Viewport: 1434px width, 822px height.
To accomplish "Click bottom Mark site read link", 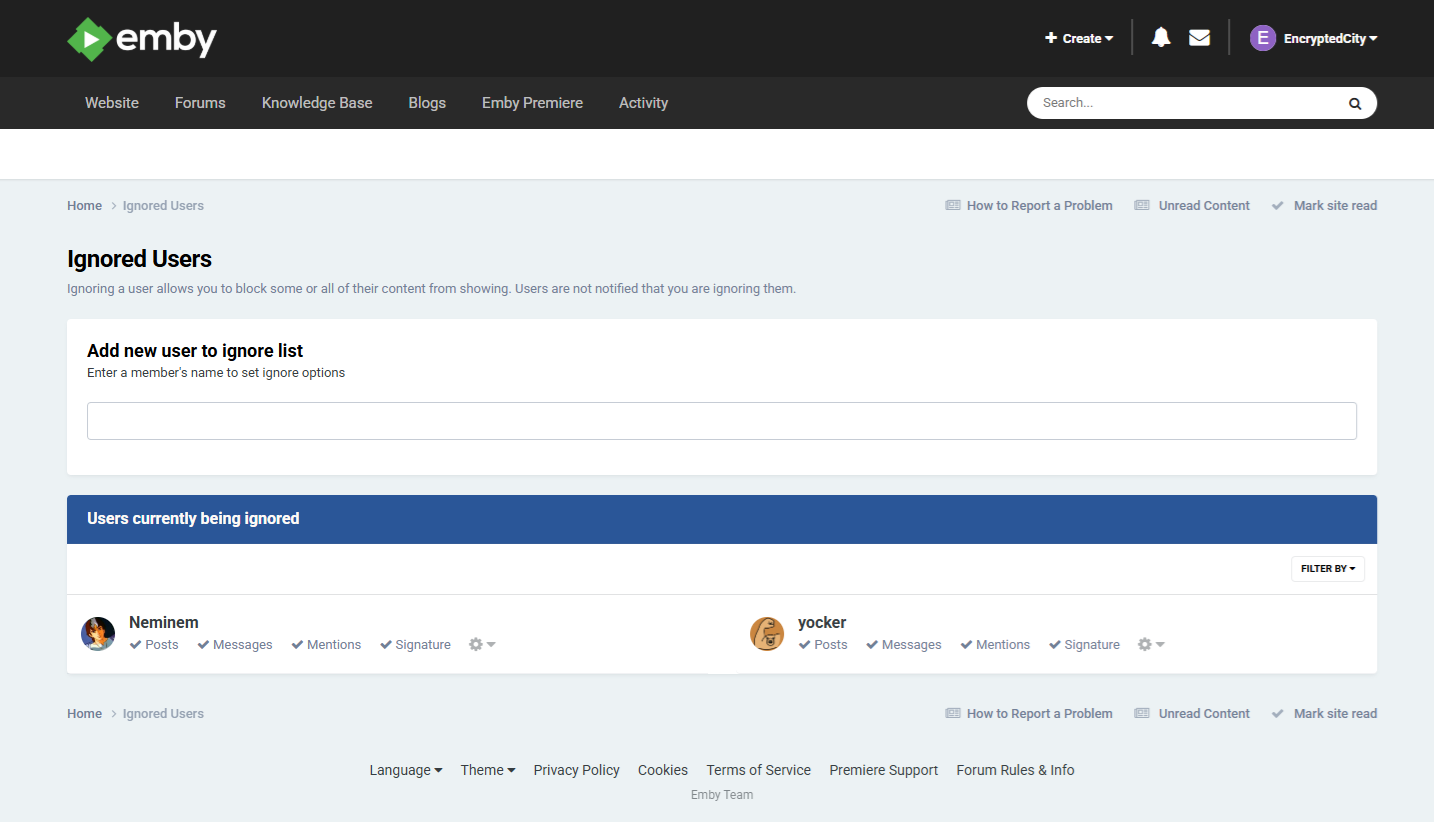I will (1324, 714).
